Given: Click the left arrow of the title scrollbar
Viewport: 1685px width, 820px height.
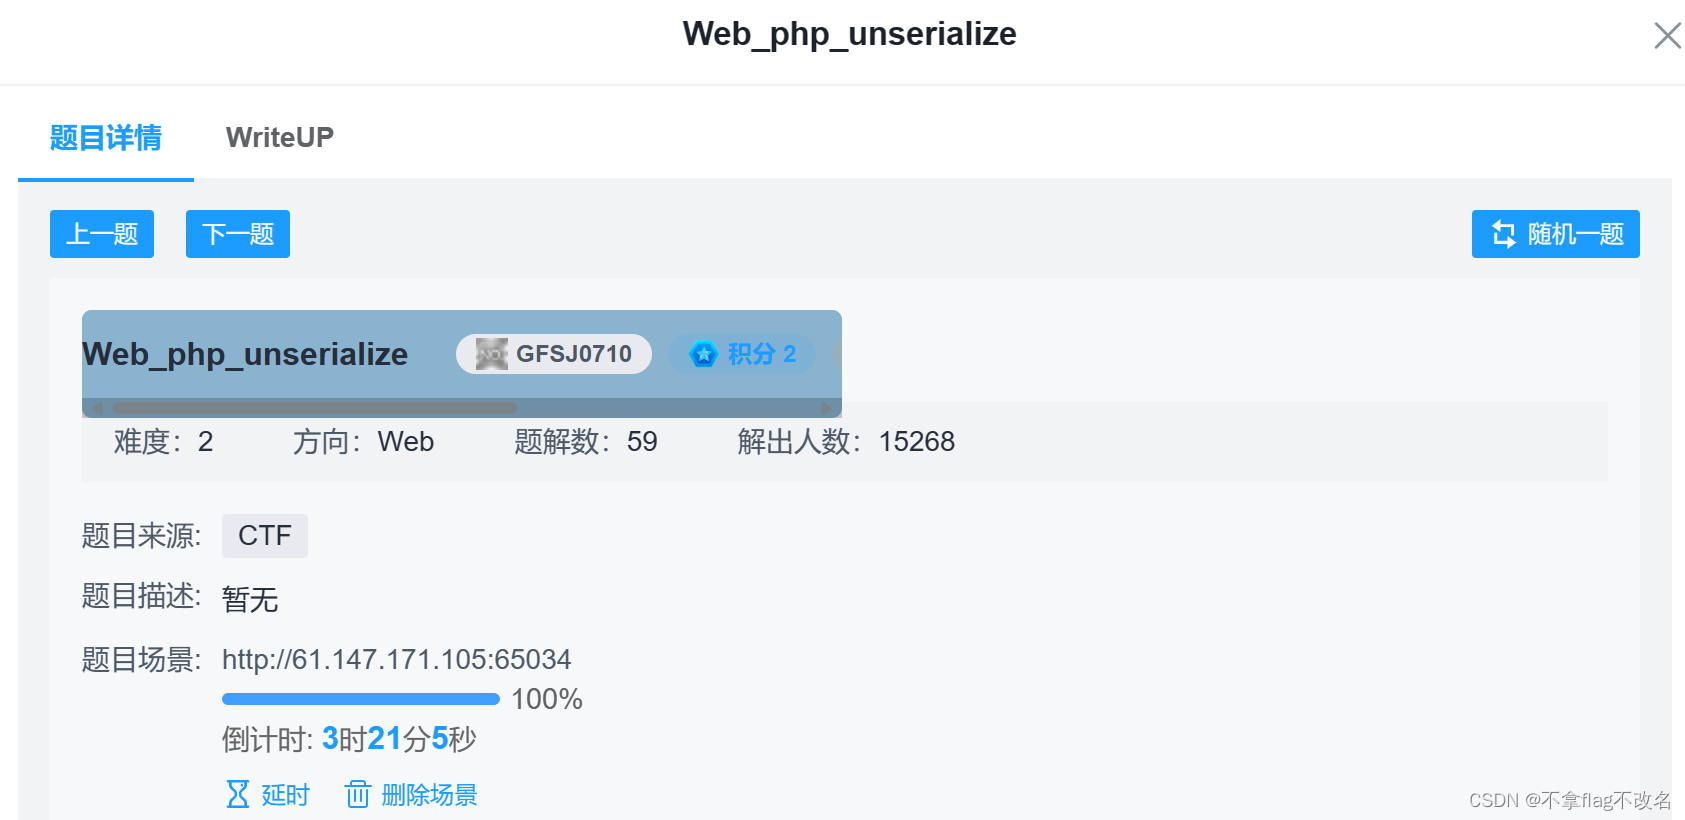Looking at the screenshot, I should tap(97, 408).
